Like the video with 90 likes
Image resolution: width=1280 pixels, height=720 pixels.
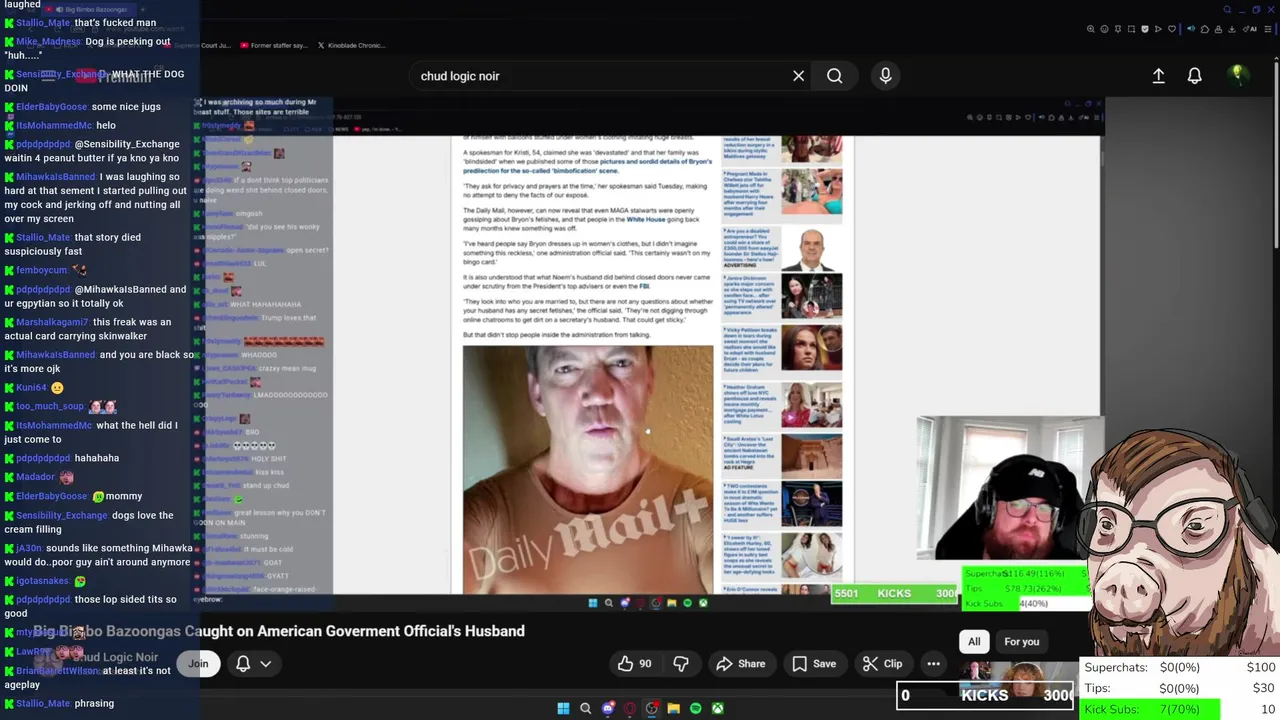point(634,663)
